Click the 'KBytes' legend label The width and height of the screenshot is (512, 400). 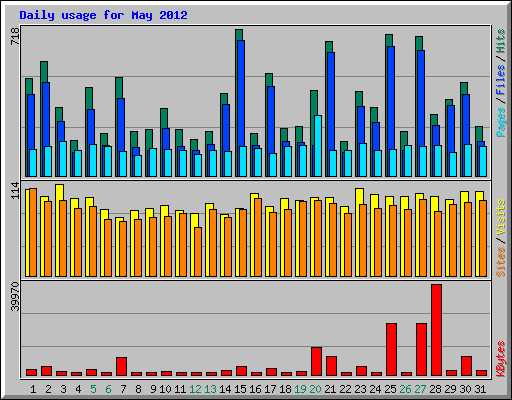[500, 359]
